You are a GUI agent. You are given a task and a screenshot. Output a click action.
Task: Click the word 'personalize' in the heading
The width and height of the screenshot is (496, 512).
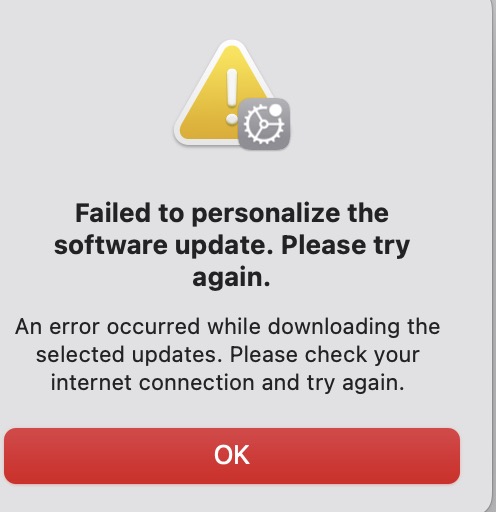[266, 213]
